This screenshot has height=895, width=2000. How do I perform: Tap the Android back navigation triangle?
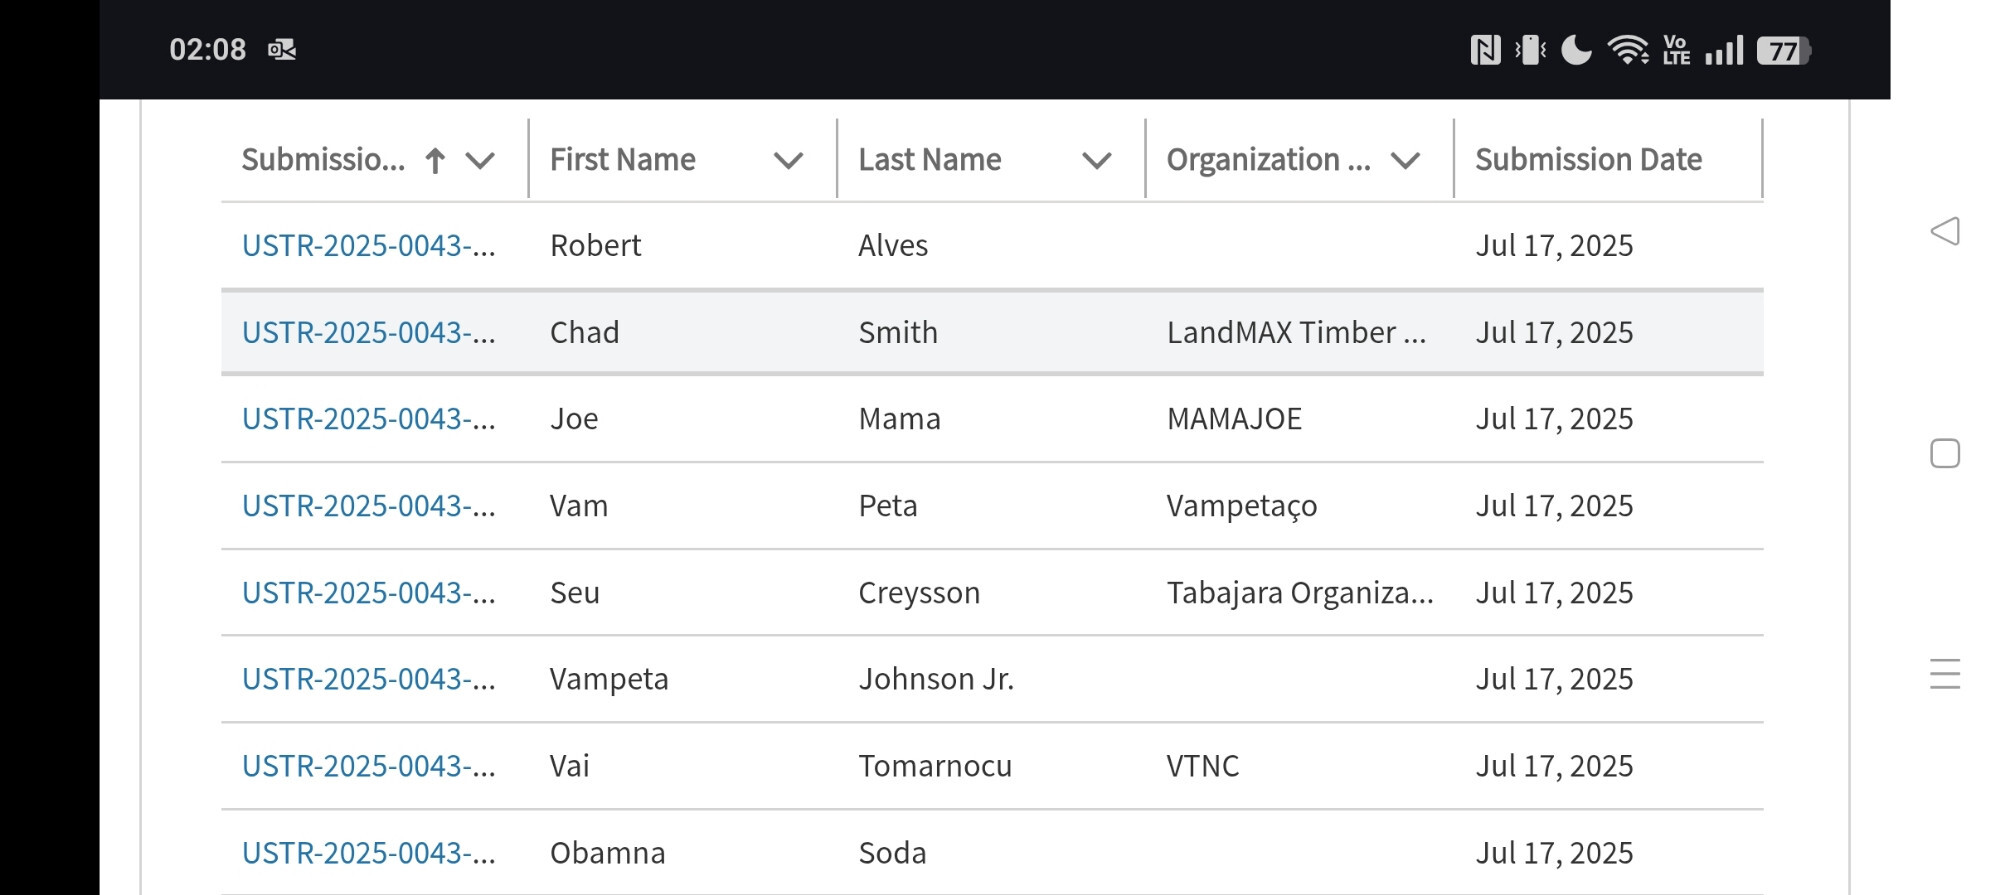[x=1945, y=231]
